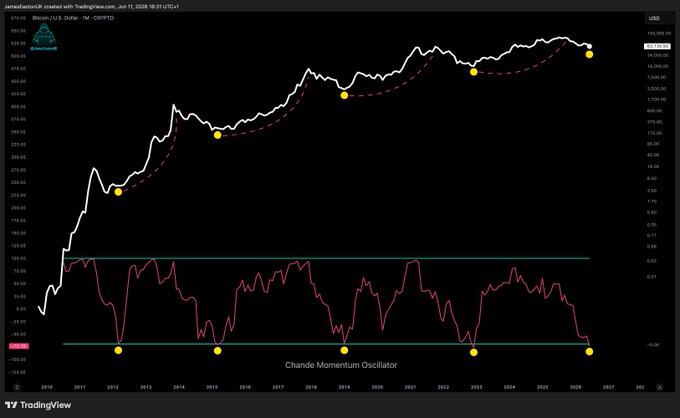The width and height of the screenshot is (680, 418).
Task: Click the 3,500.00 price scale label
Action: [x=659, y=88]
